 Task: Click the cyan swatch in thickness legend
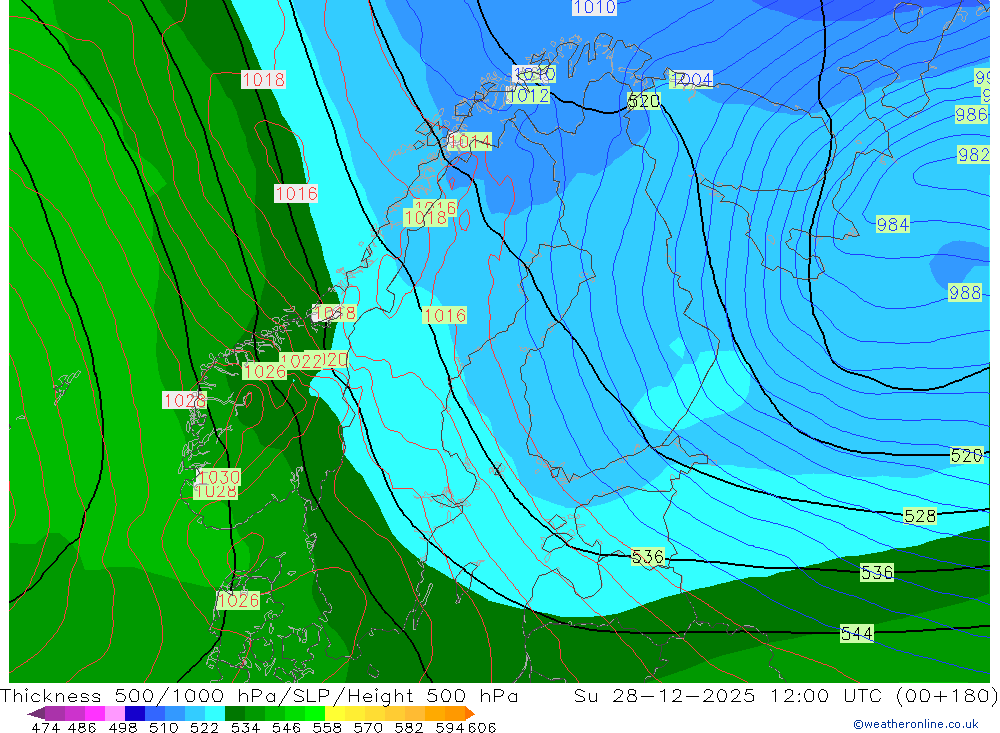(214, 713)
